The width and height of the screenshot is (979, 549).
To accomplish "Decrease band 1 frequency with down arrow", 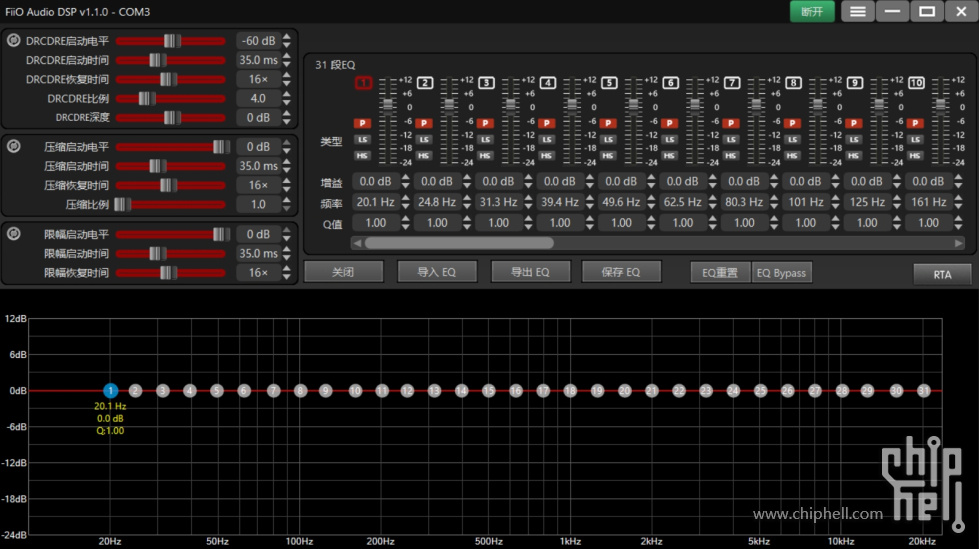I will 406,206.
